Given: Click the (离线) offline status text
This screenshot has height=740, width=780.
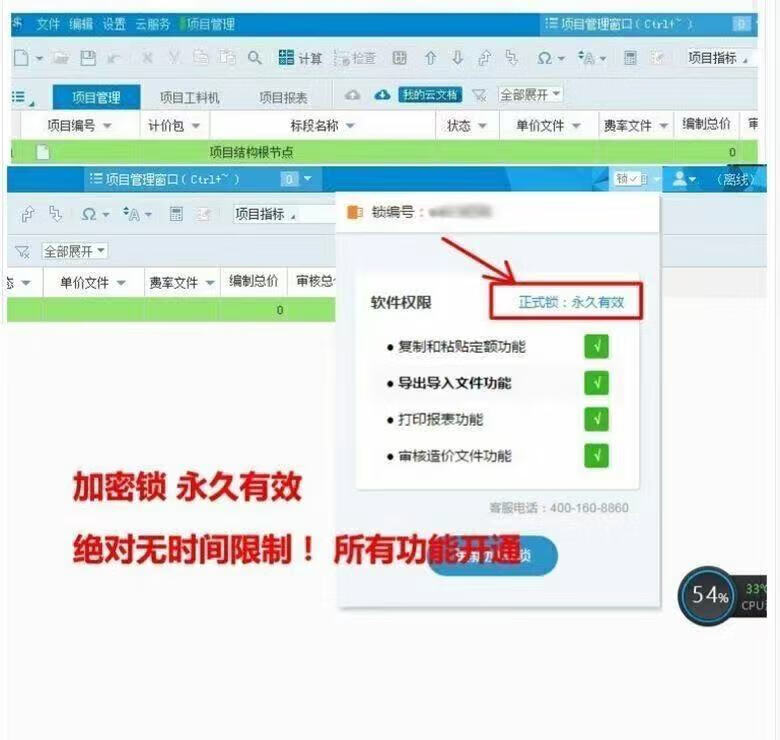Looking at the screenshot, I should click(x=735, y=179).
